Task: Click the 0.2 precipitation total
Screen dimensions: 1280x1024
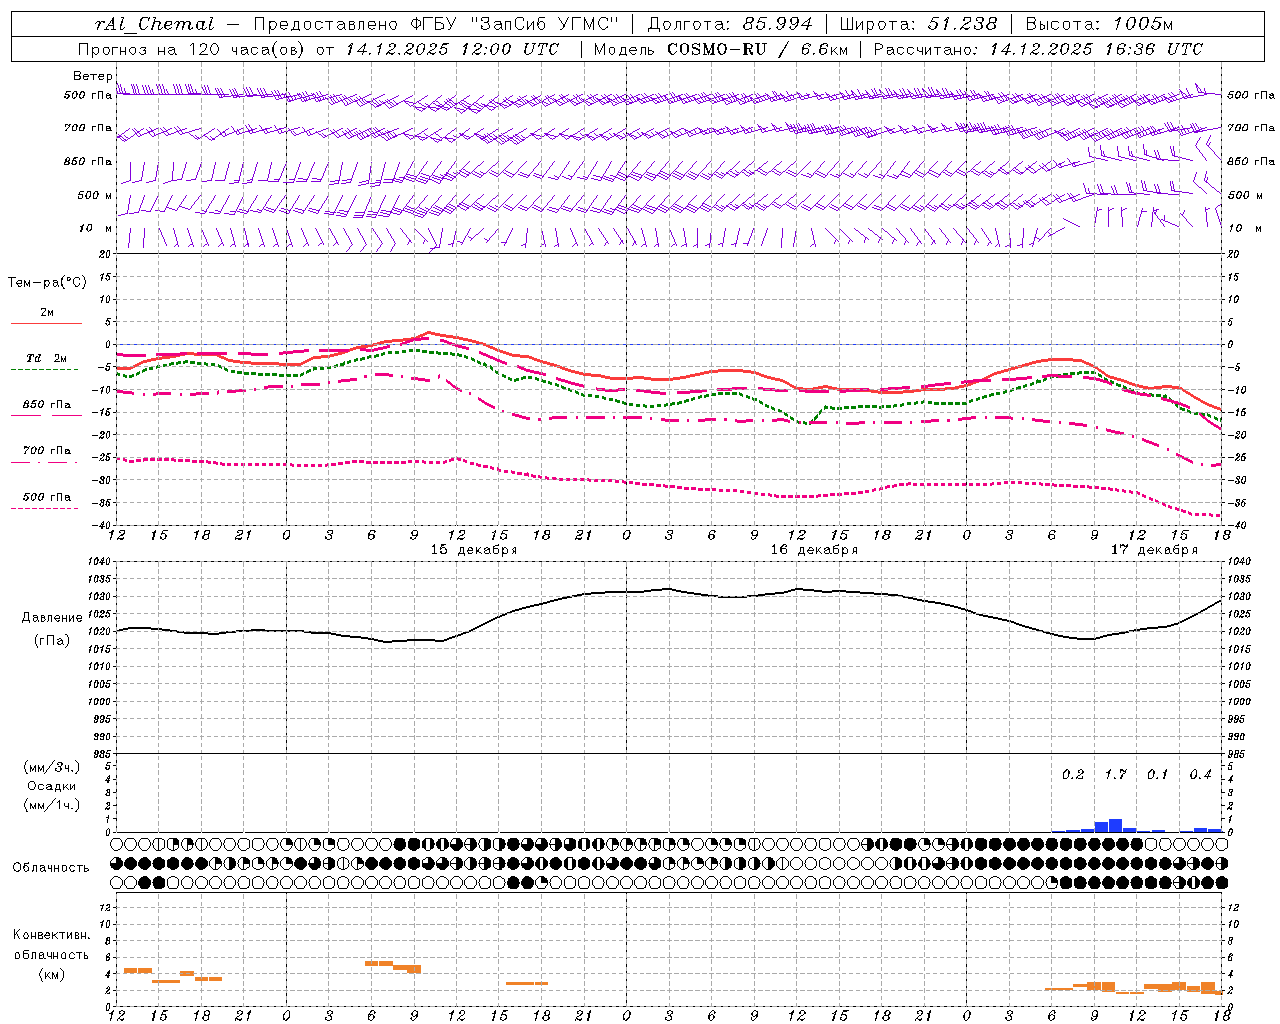Action: 1073,774
